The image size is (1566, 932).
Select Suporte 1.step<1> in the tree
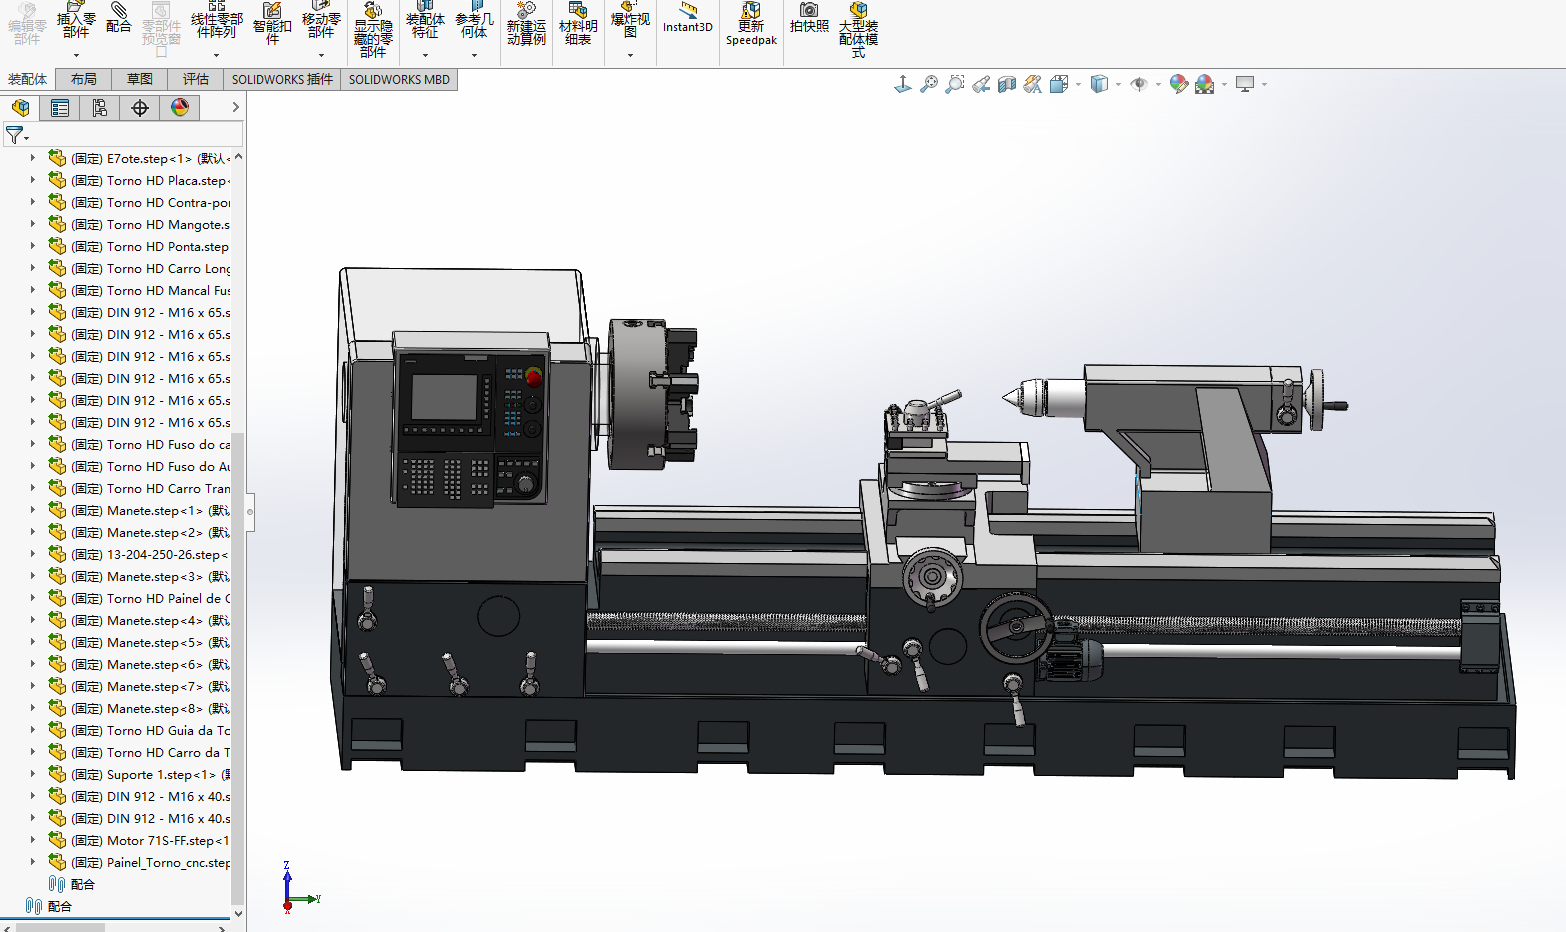pyautogui.click(x=140, y=774)
